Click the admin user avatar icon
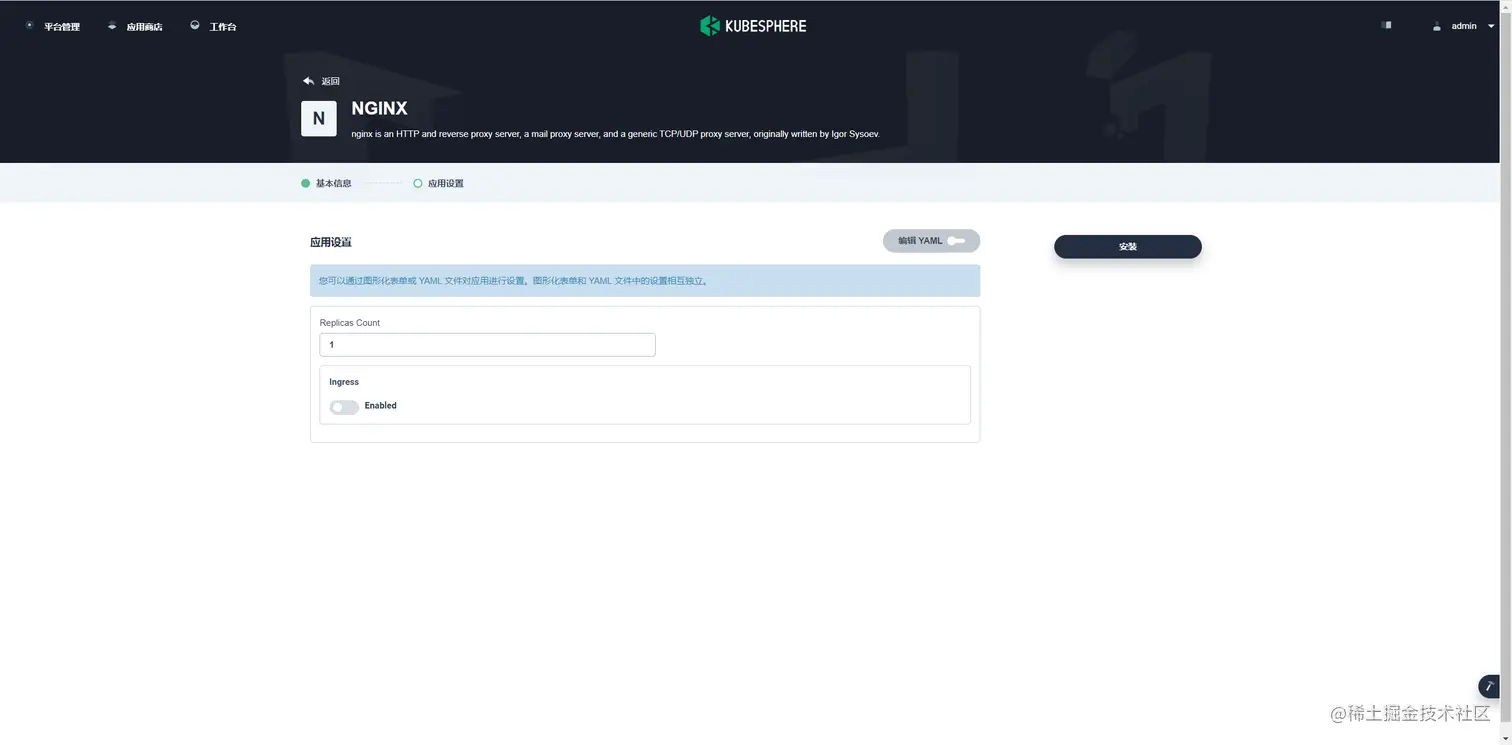This screenshot has height=745, width=1512. [x=1437, y=26]
